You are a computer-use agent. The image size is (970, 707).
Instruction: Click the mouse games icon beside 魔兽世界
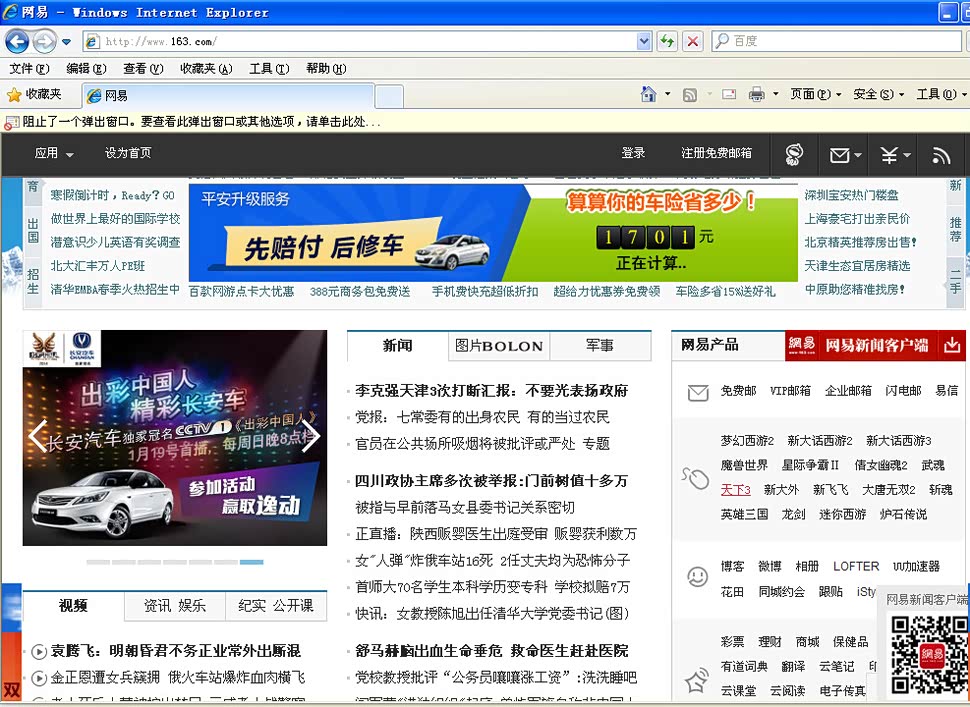coord(696,478)
